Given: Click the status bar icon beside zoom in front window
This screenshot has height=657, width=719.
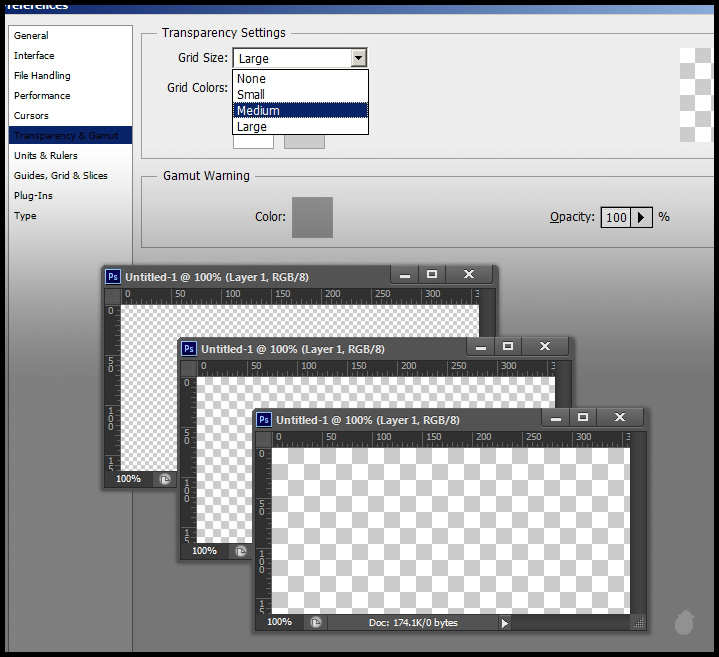Looking at the screenshot, I should pos(316,622).
